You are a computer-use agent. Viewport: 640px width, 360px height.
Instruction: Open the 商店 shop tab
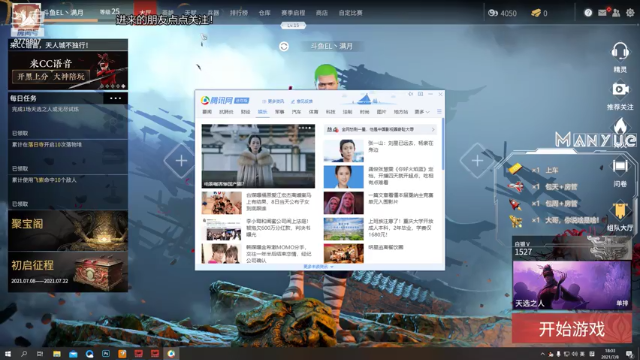coord(322,13)
